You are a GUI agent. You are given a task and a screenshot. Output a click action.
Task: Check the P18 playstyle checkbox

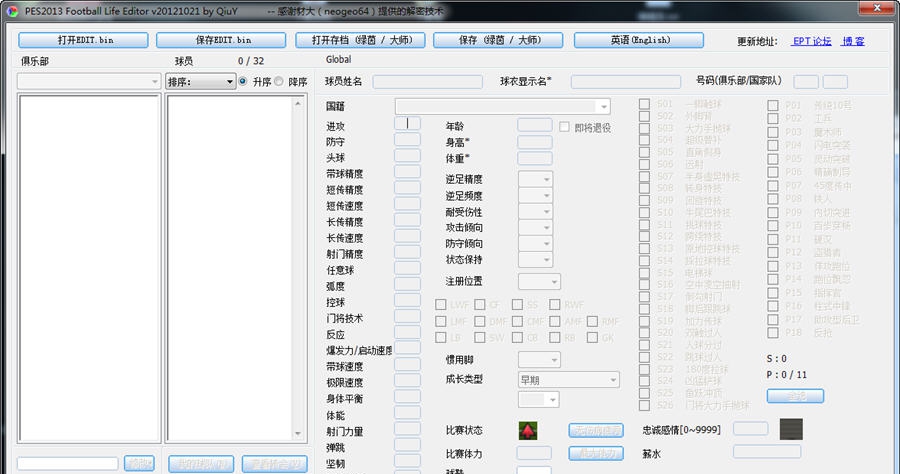coord(773,333)
